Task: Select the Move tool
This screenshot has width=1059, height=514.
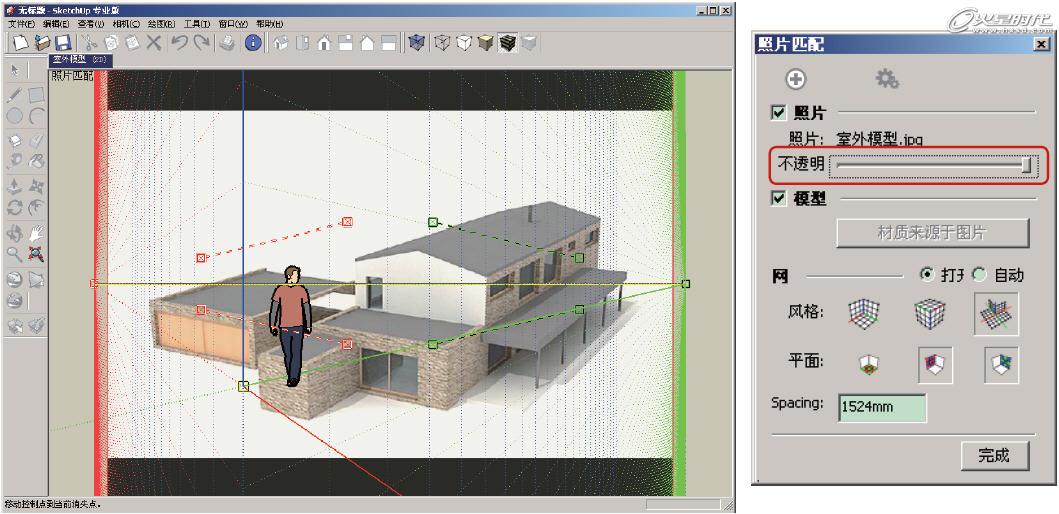Action: (x=36, y=186)
